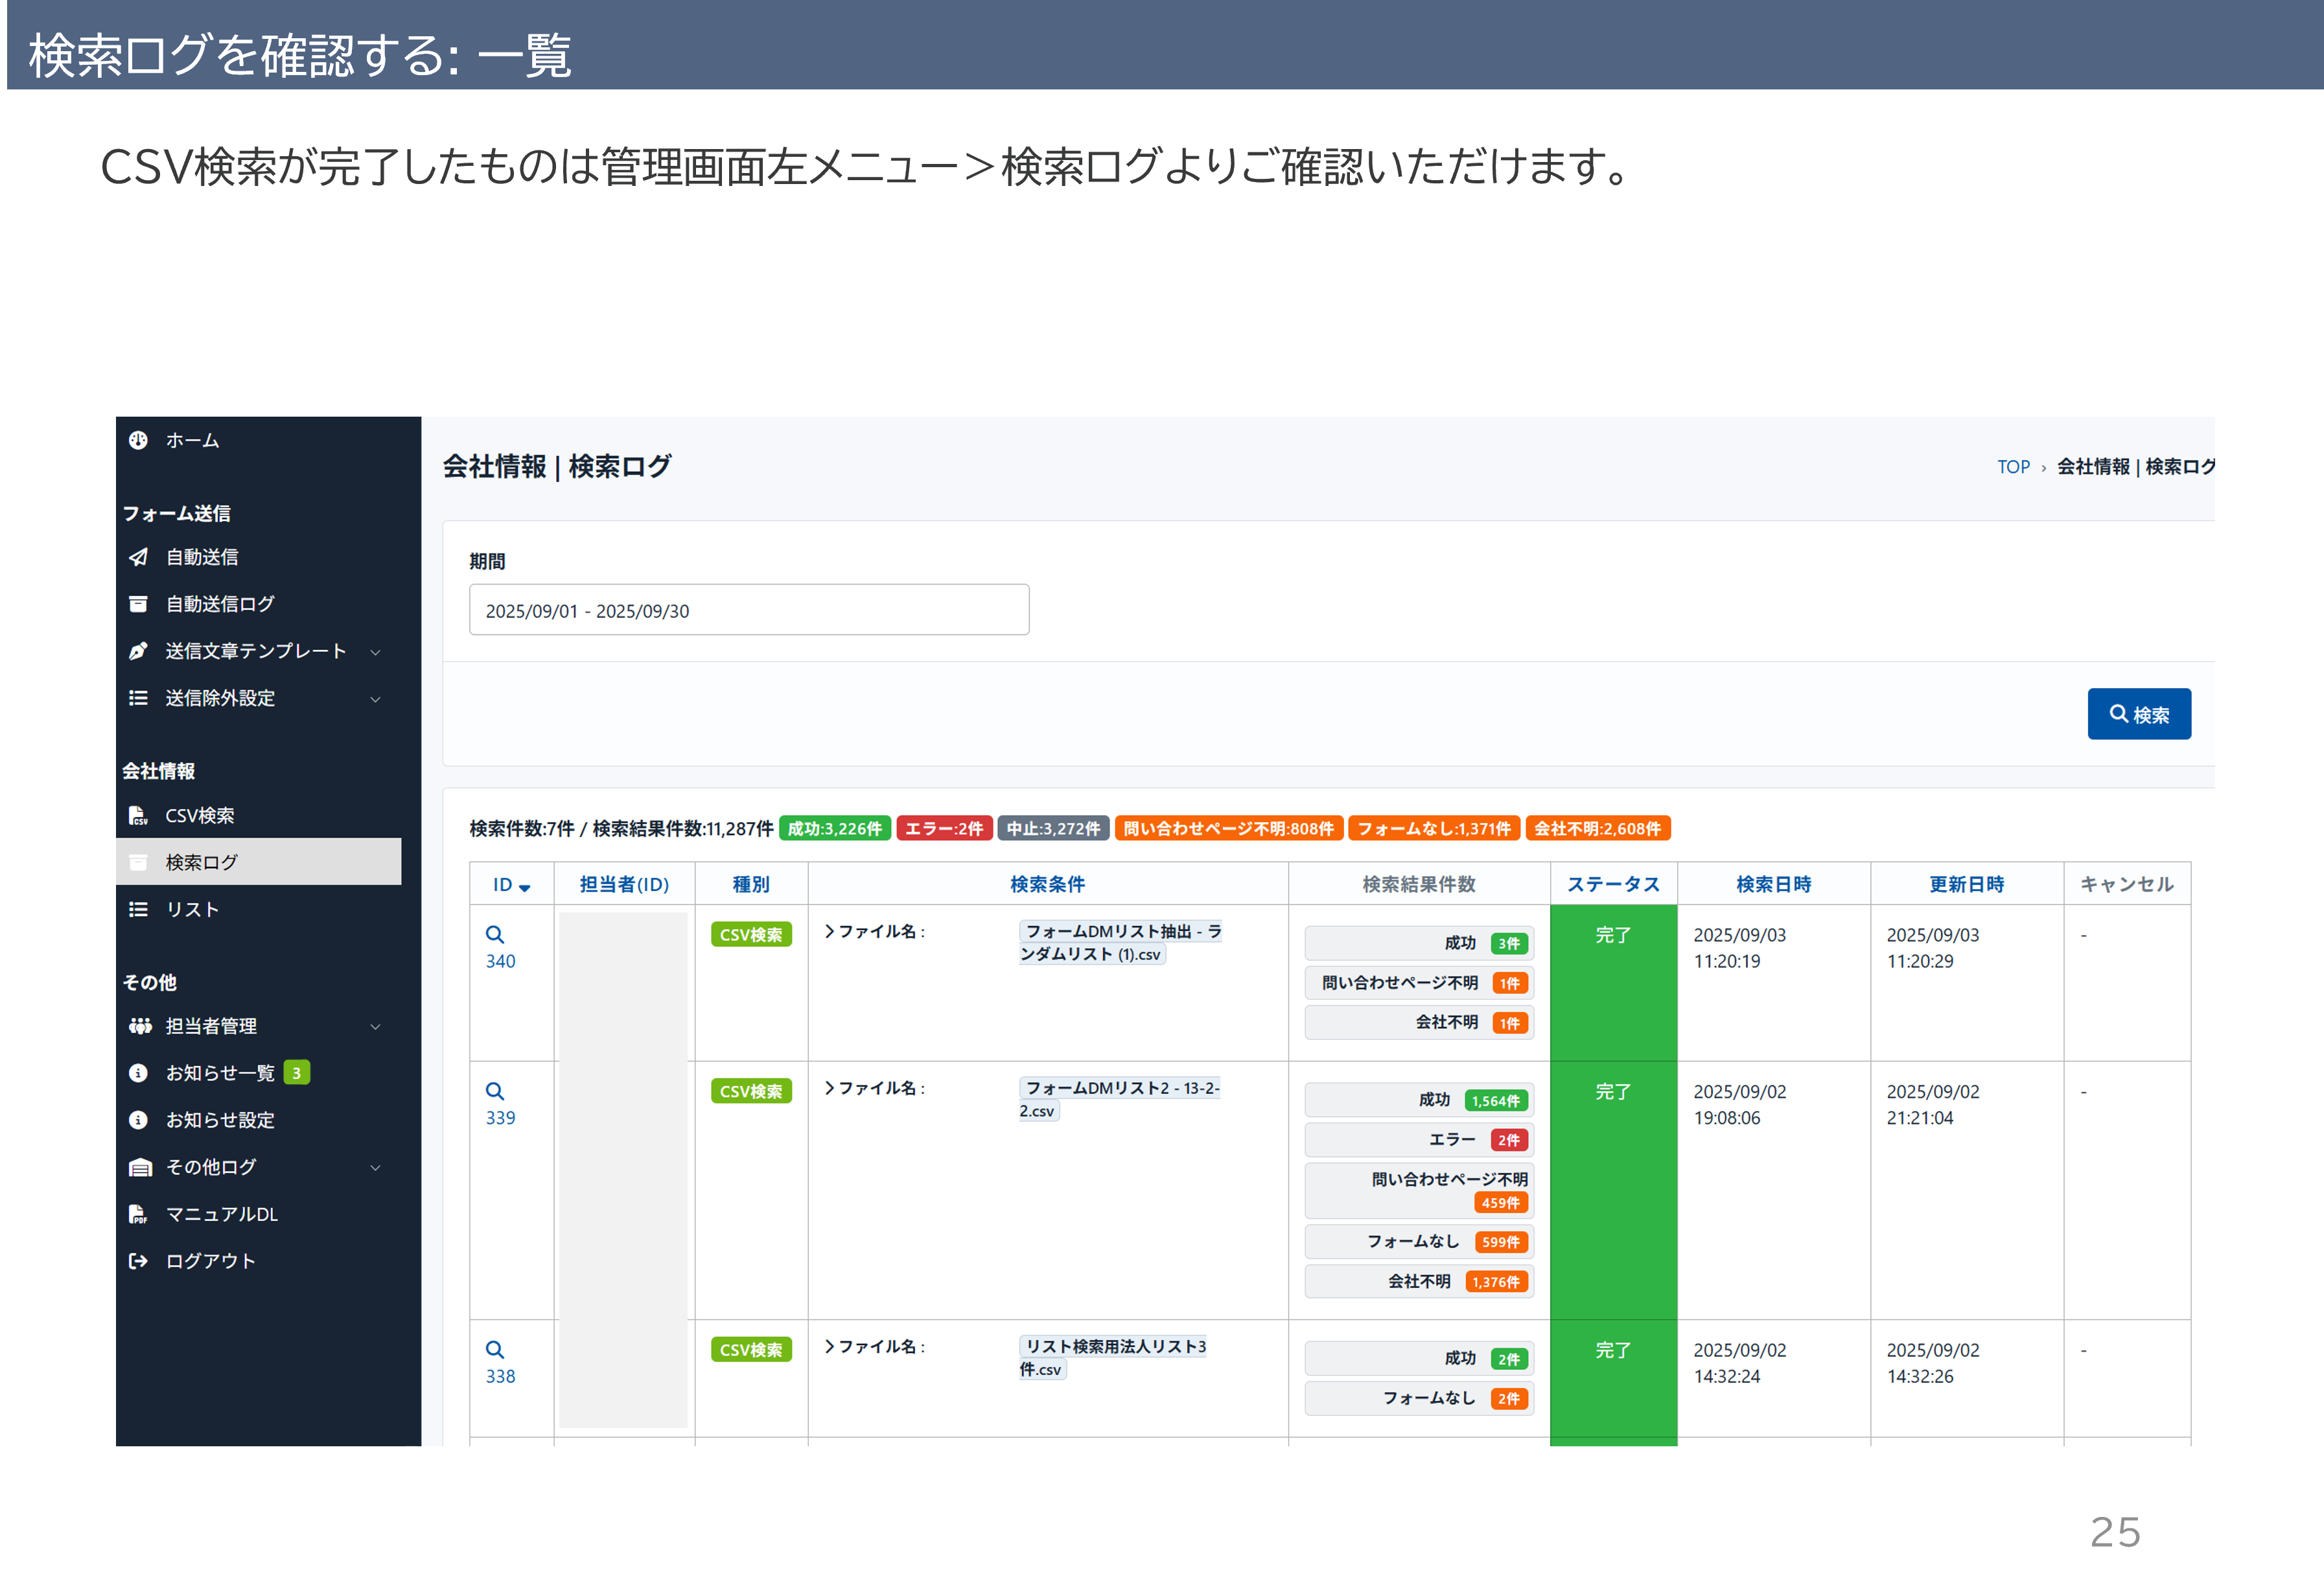Screen dimensions: 2324x1572
Task: Expand the 送信除外設定 submenu chevron
Action: click(x=375, y=699)
